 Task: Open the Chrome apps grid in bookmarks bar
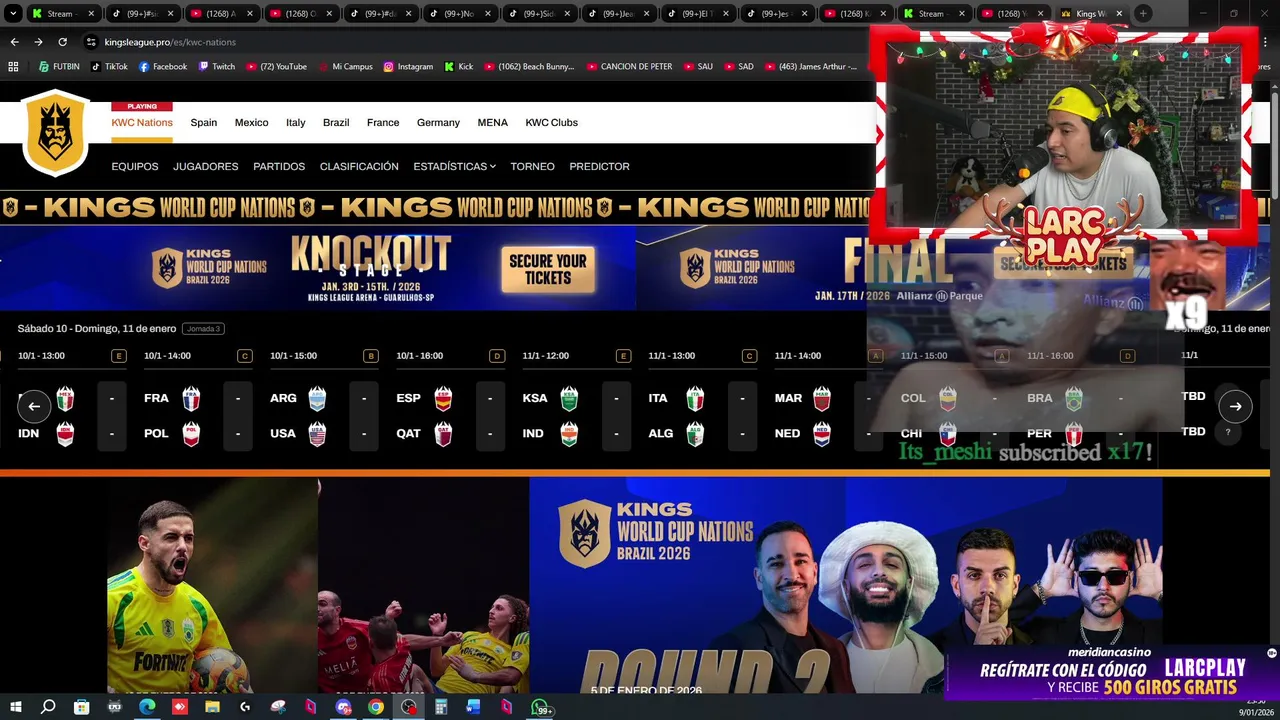[13, 67]
